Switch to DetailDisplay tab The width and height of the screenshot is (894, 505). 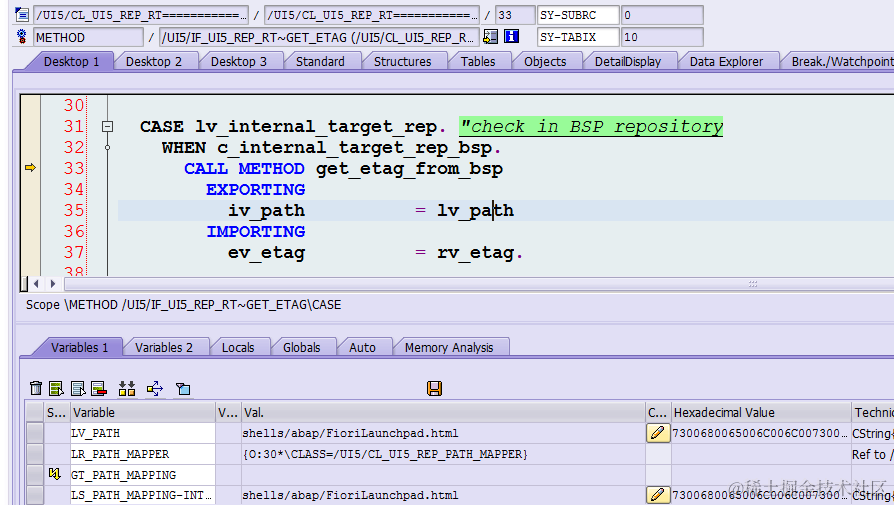tap(627, 62)
